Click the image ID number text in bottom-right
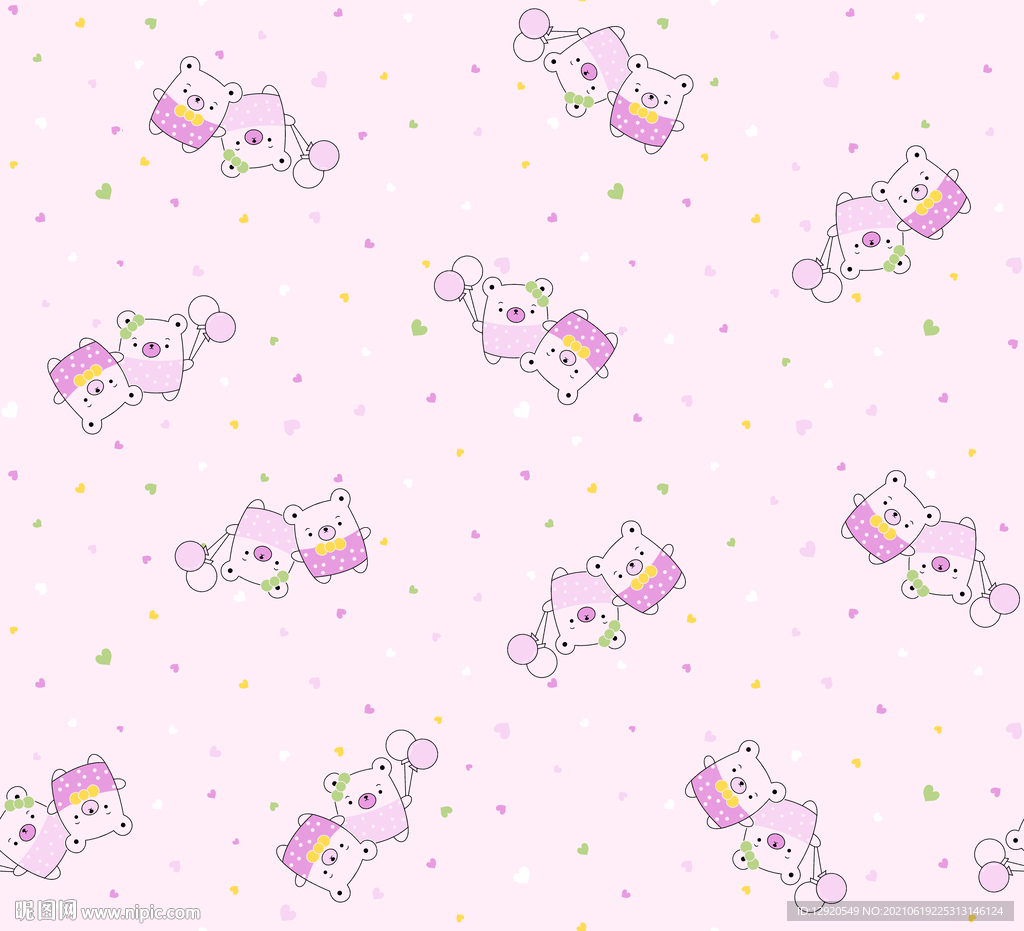 (x=901, y=911)
